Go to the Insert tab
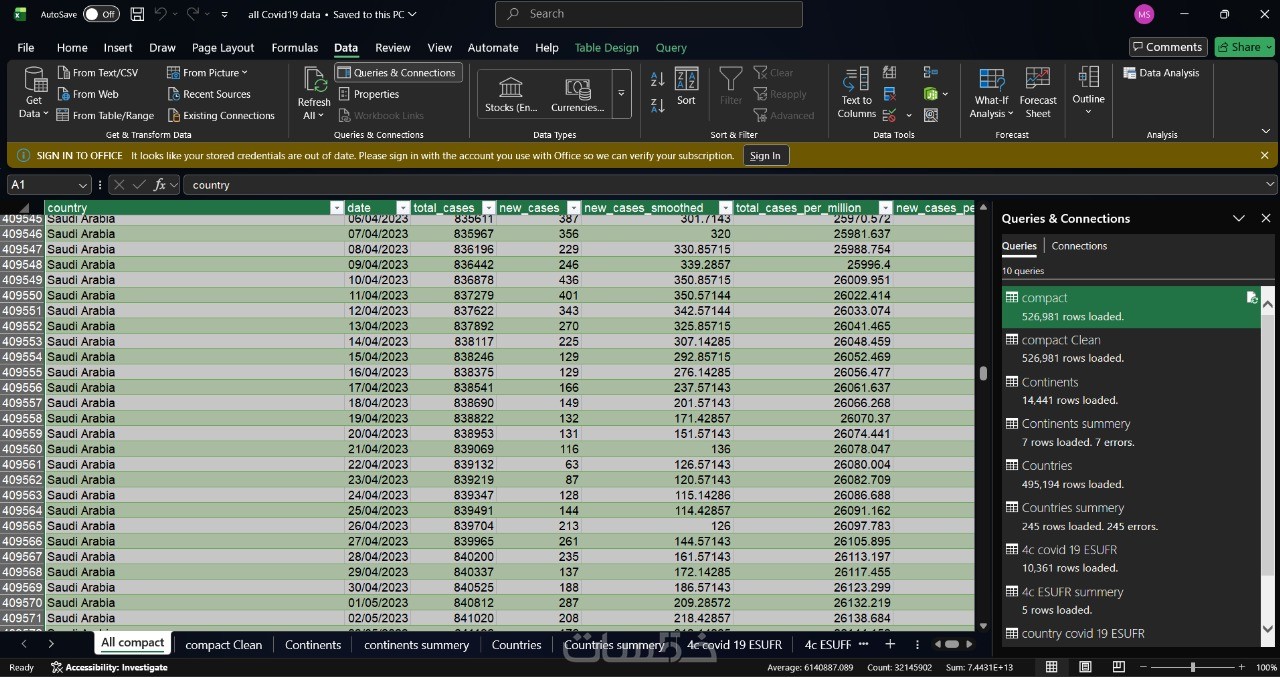The height and width of the screenshot is (677, 1280). point(118,47)
